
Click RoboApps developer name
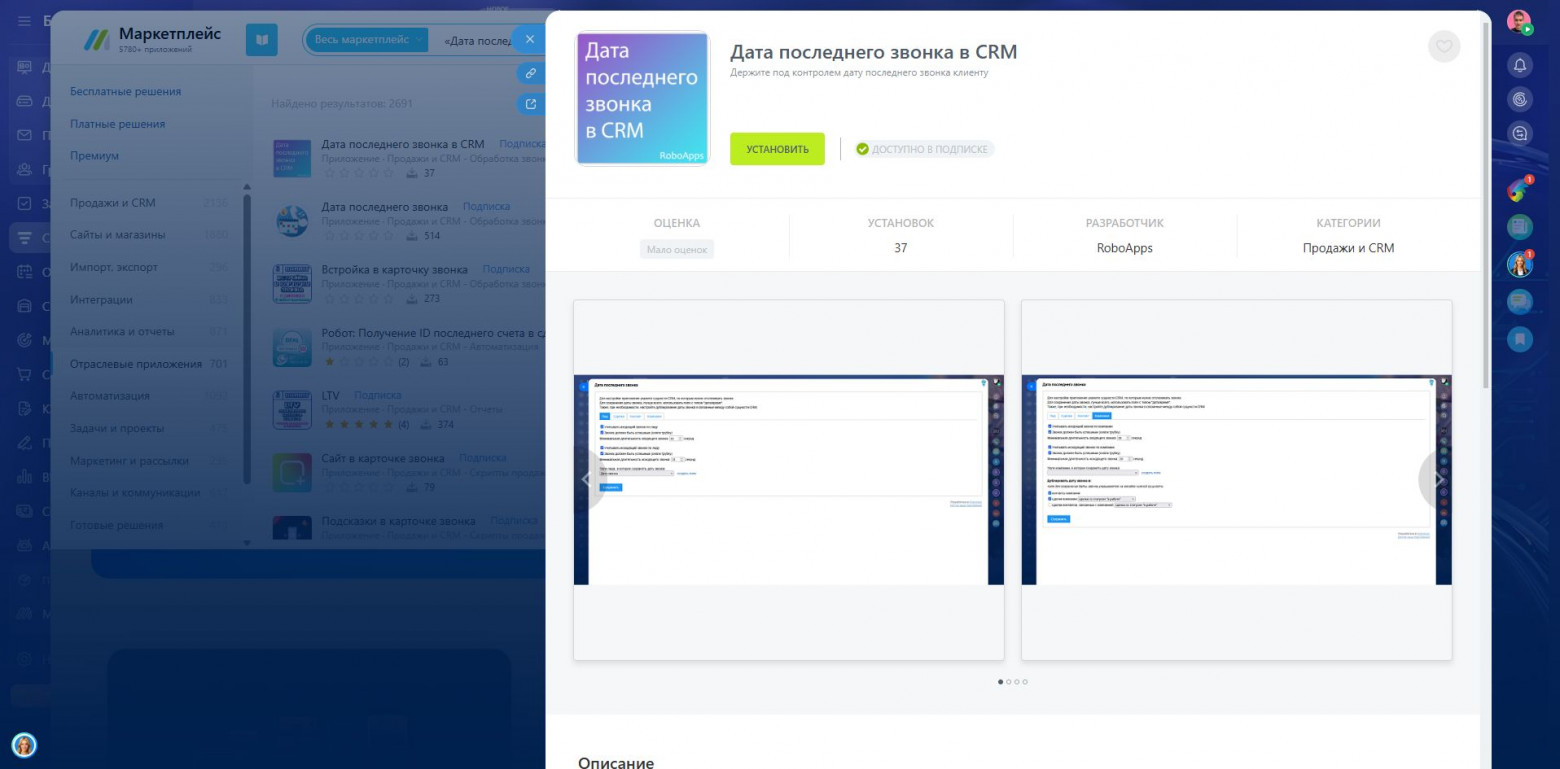coord(1124,248)
